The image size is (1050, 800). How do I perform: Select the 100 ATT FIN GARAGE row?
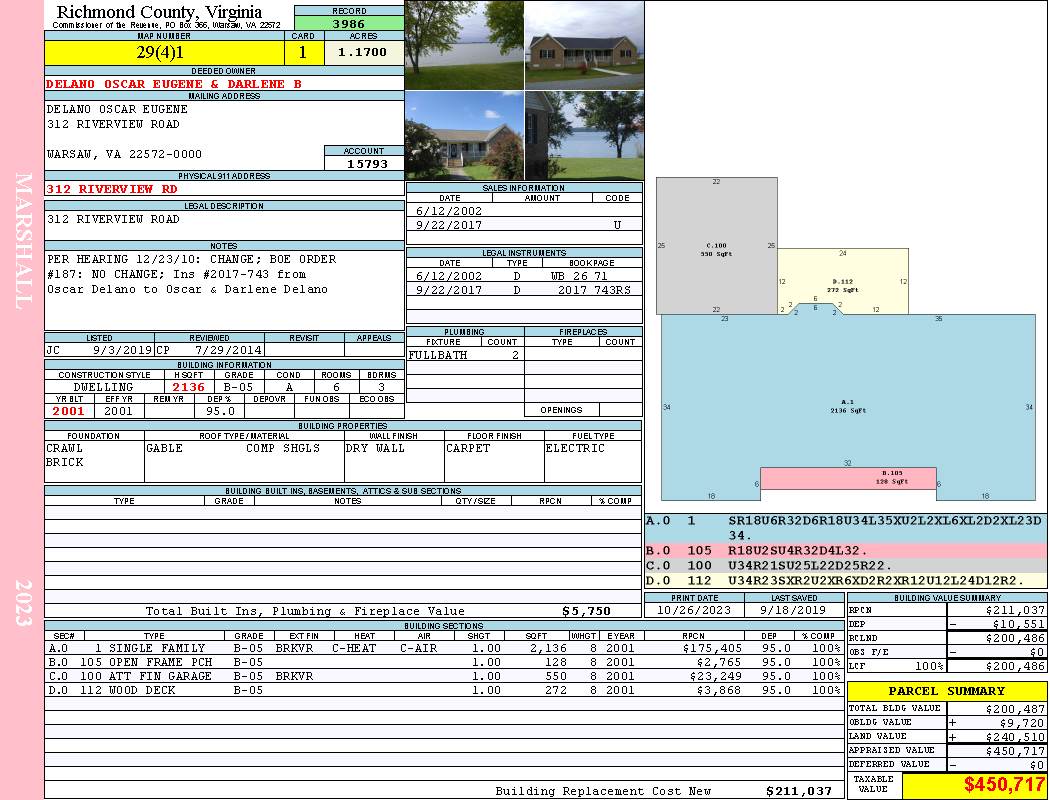442,676
